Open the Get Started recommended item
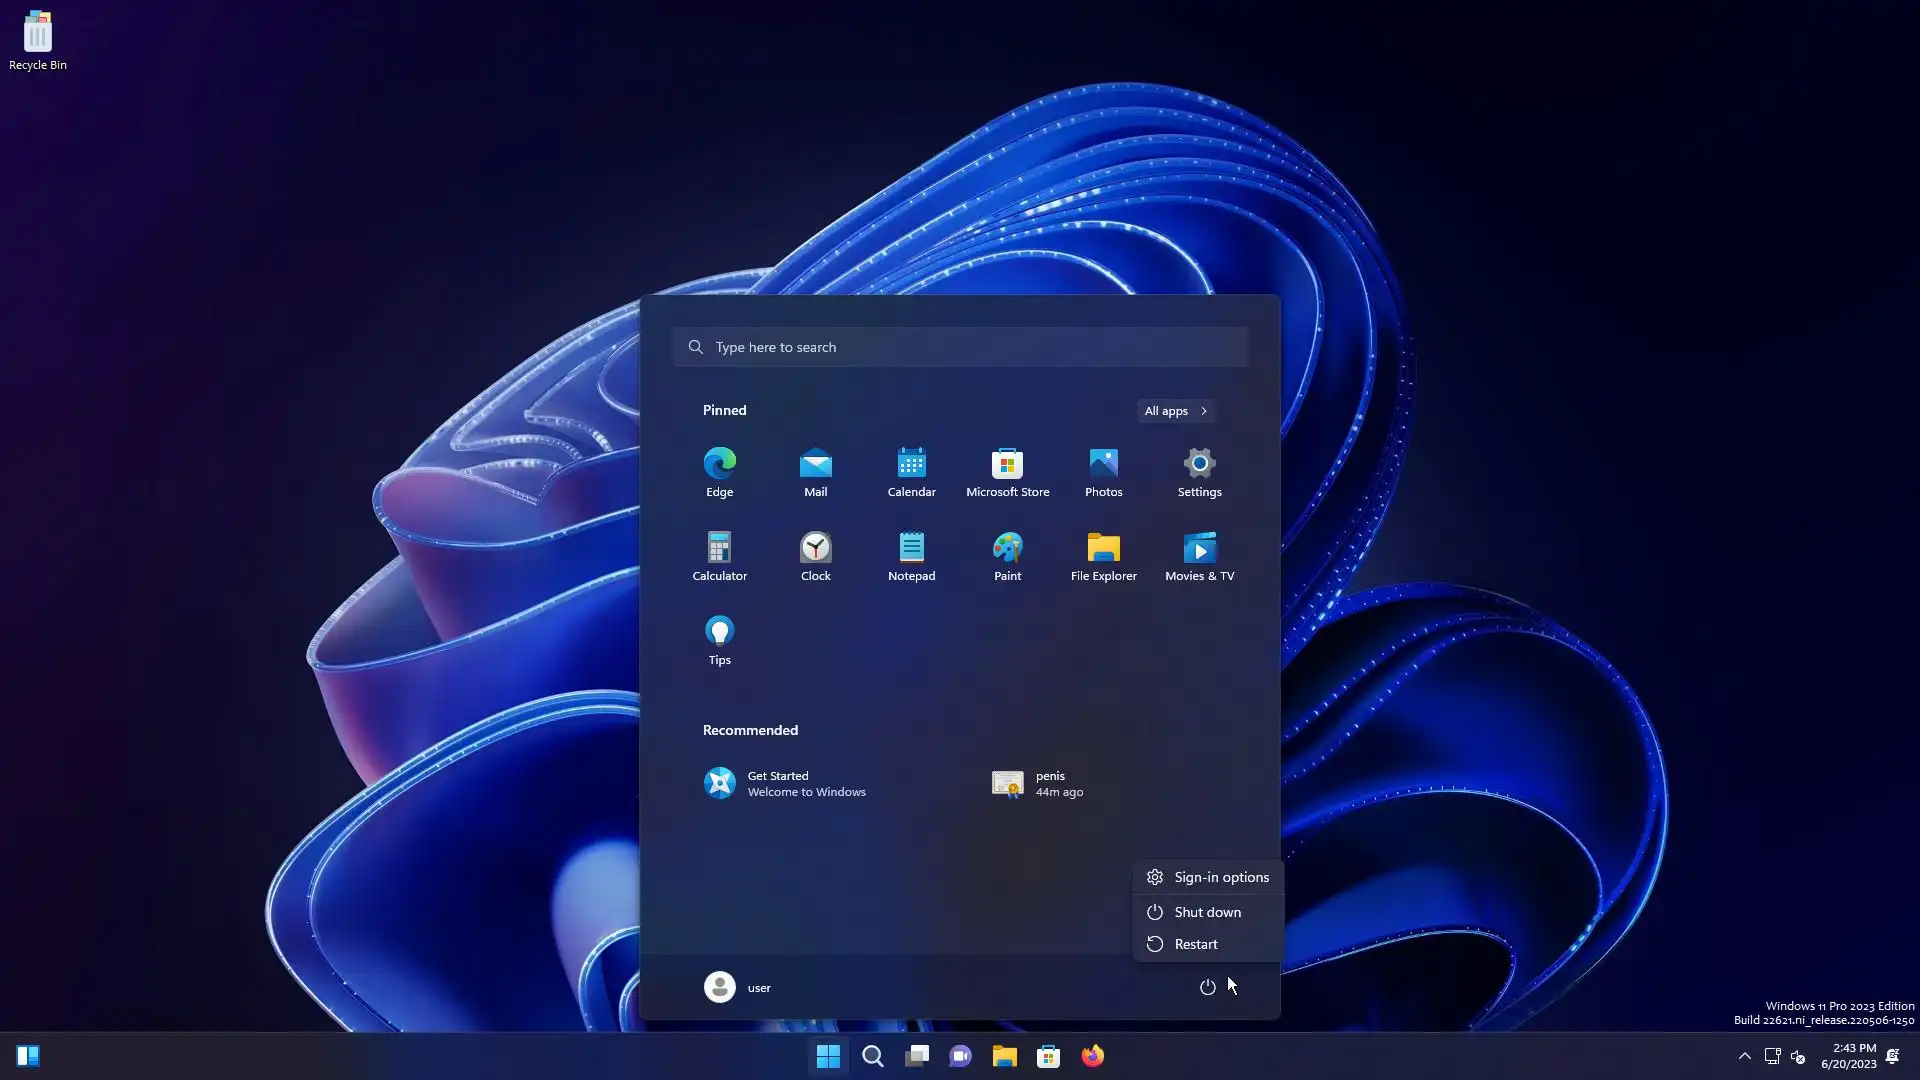 (785, 783)
